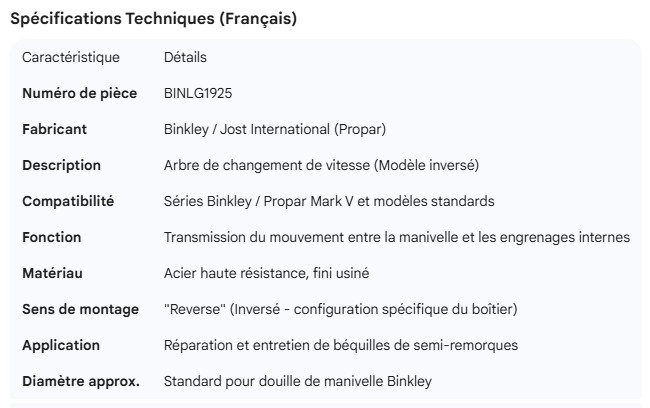Select the Fonction row label

click(52, 238)
